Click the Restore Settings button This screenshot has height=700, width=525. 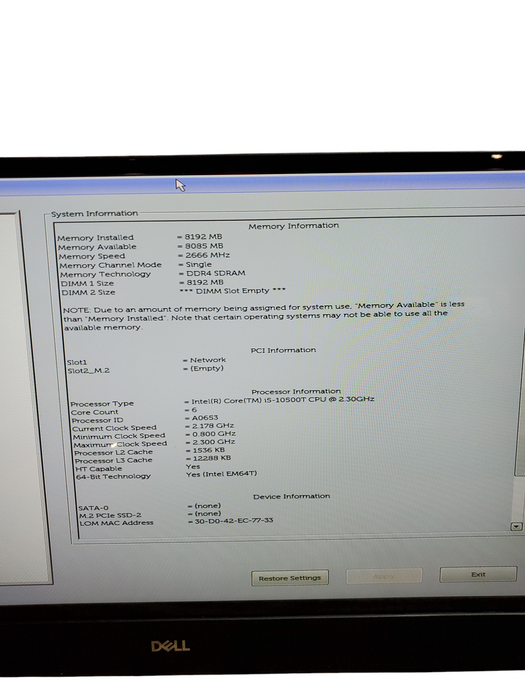290,578
